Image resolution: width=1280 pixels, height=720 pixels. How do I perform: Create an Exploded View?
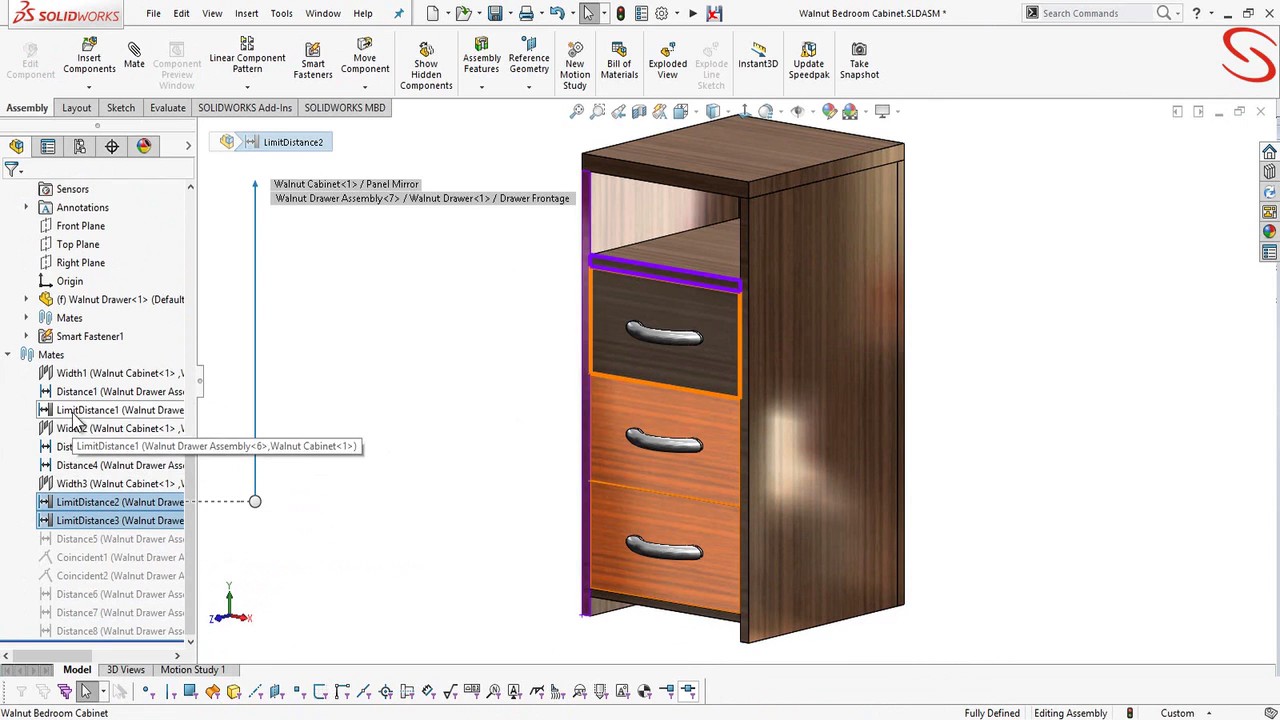[667, 61]
